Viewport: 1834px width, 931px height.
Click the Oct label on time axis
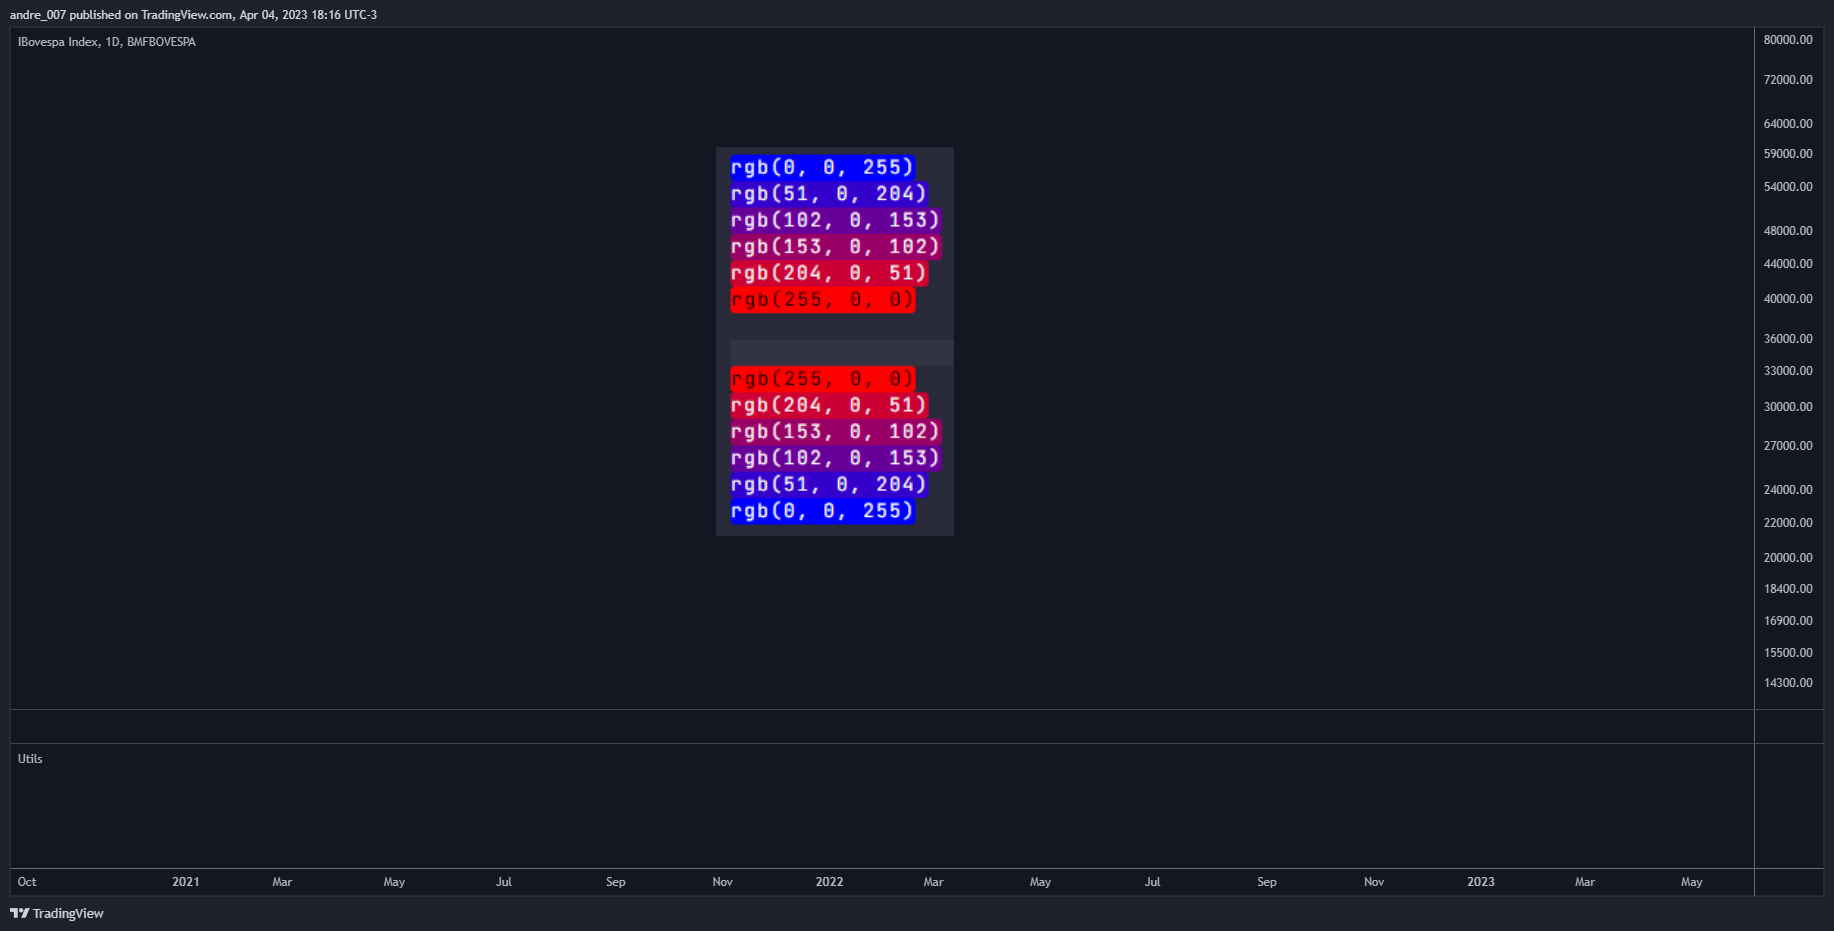pyautogui.click(x=27, y=882)
